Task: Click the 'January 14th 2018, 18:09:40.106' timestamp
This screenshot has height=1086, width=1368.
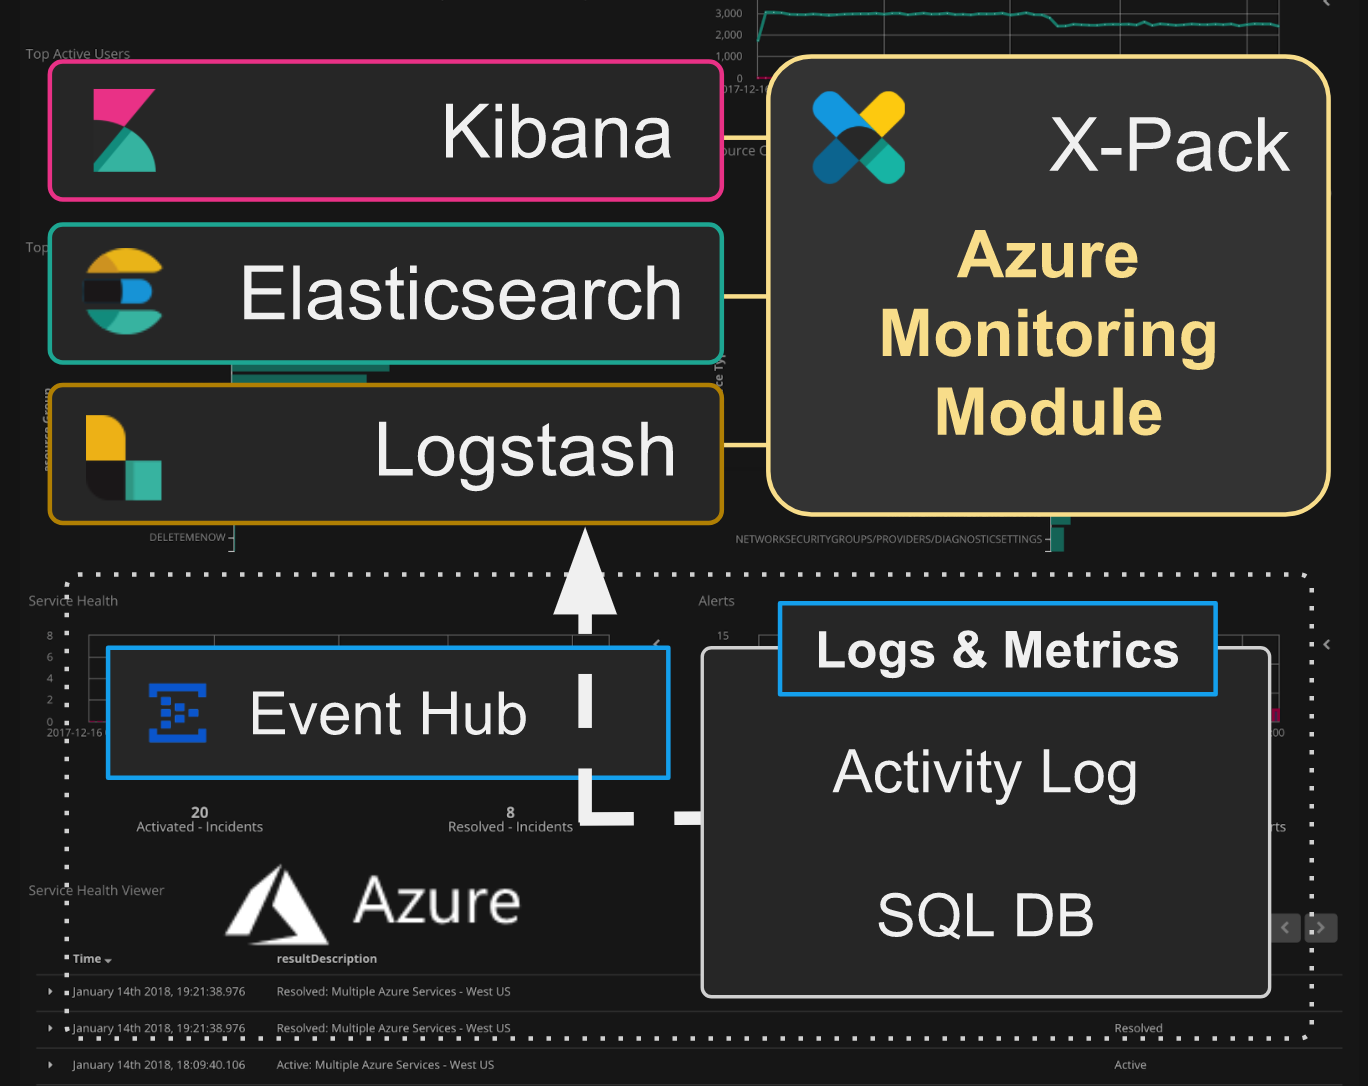Action: coord(159,1065)
